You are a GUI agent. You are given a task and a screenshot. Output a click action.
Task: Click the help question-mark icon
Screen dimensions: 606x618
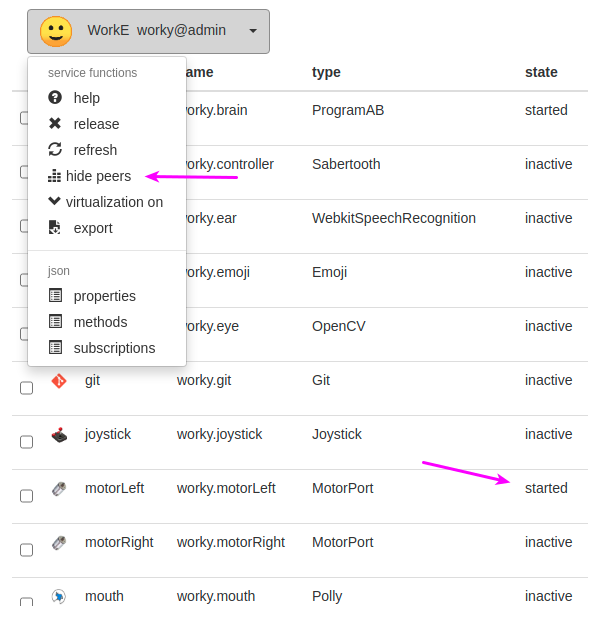pyautogui.click(x=55, y=97)
